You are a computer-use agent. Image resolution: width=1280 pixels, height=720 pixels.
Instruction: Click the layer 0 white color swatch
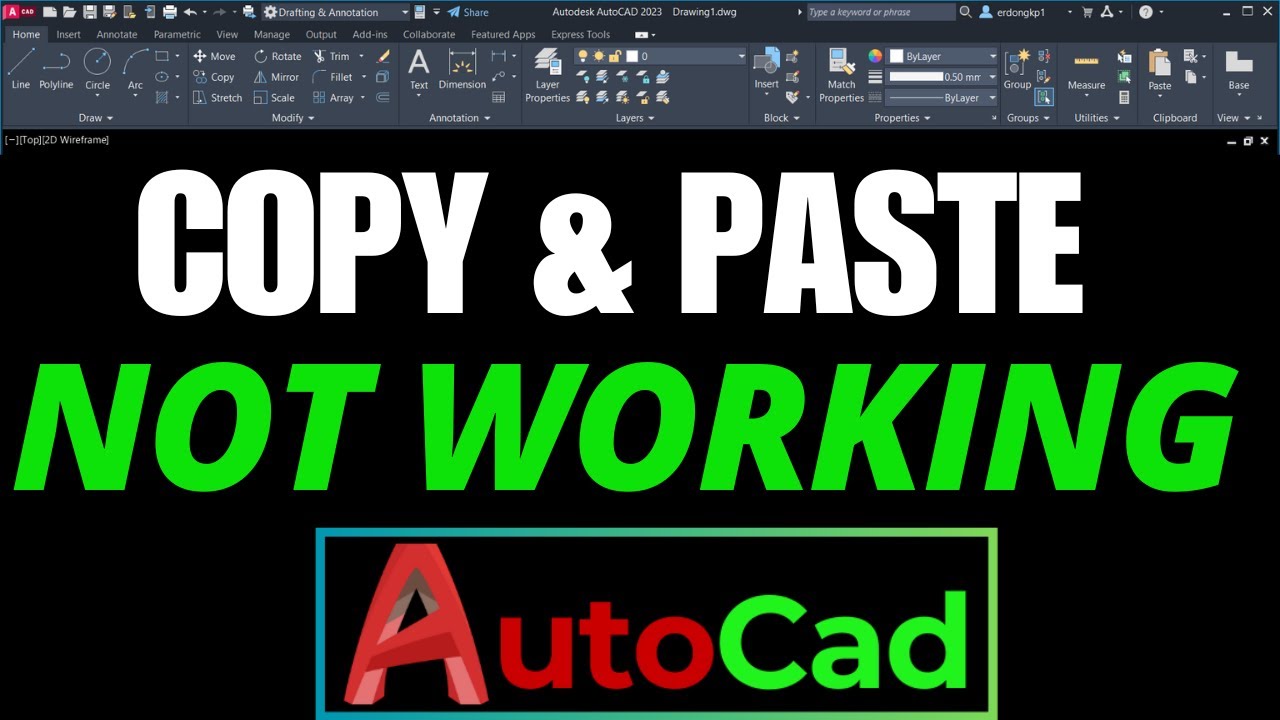[x=632, y=56]
